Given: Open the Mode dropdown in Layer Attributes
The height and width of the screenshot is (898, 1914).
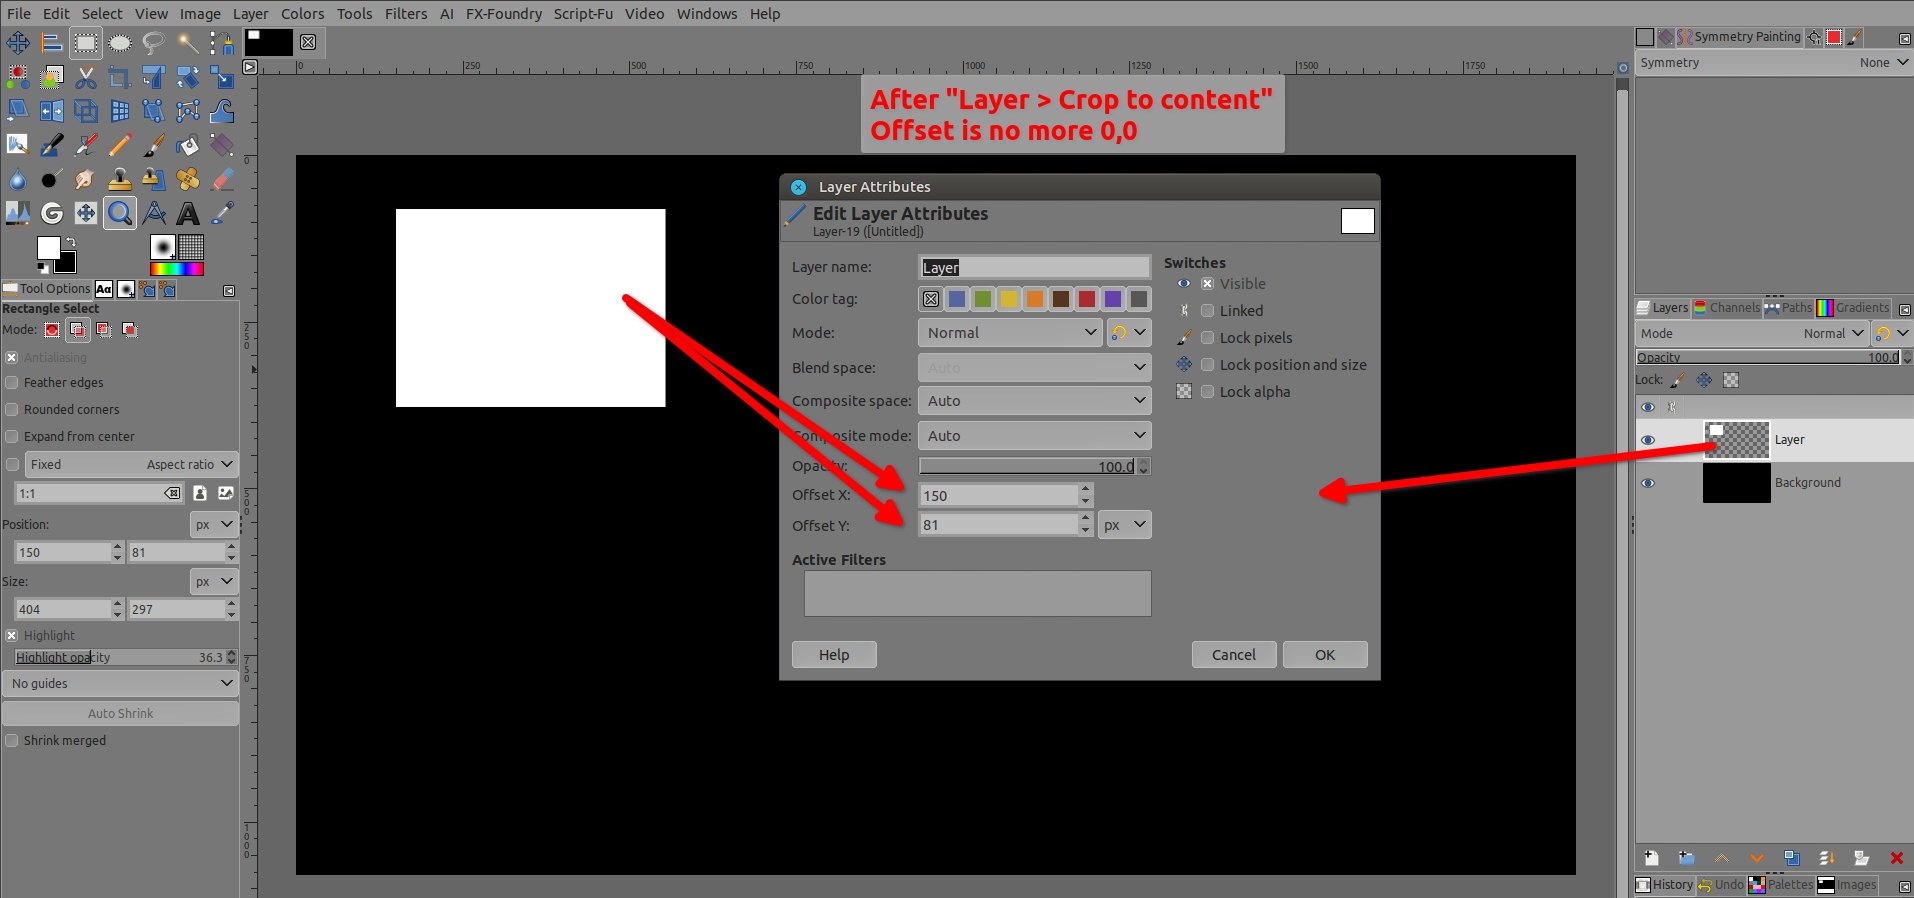Looking at the screenshot, I should [x=1010, y=333].
